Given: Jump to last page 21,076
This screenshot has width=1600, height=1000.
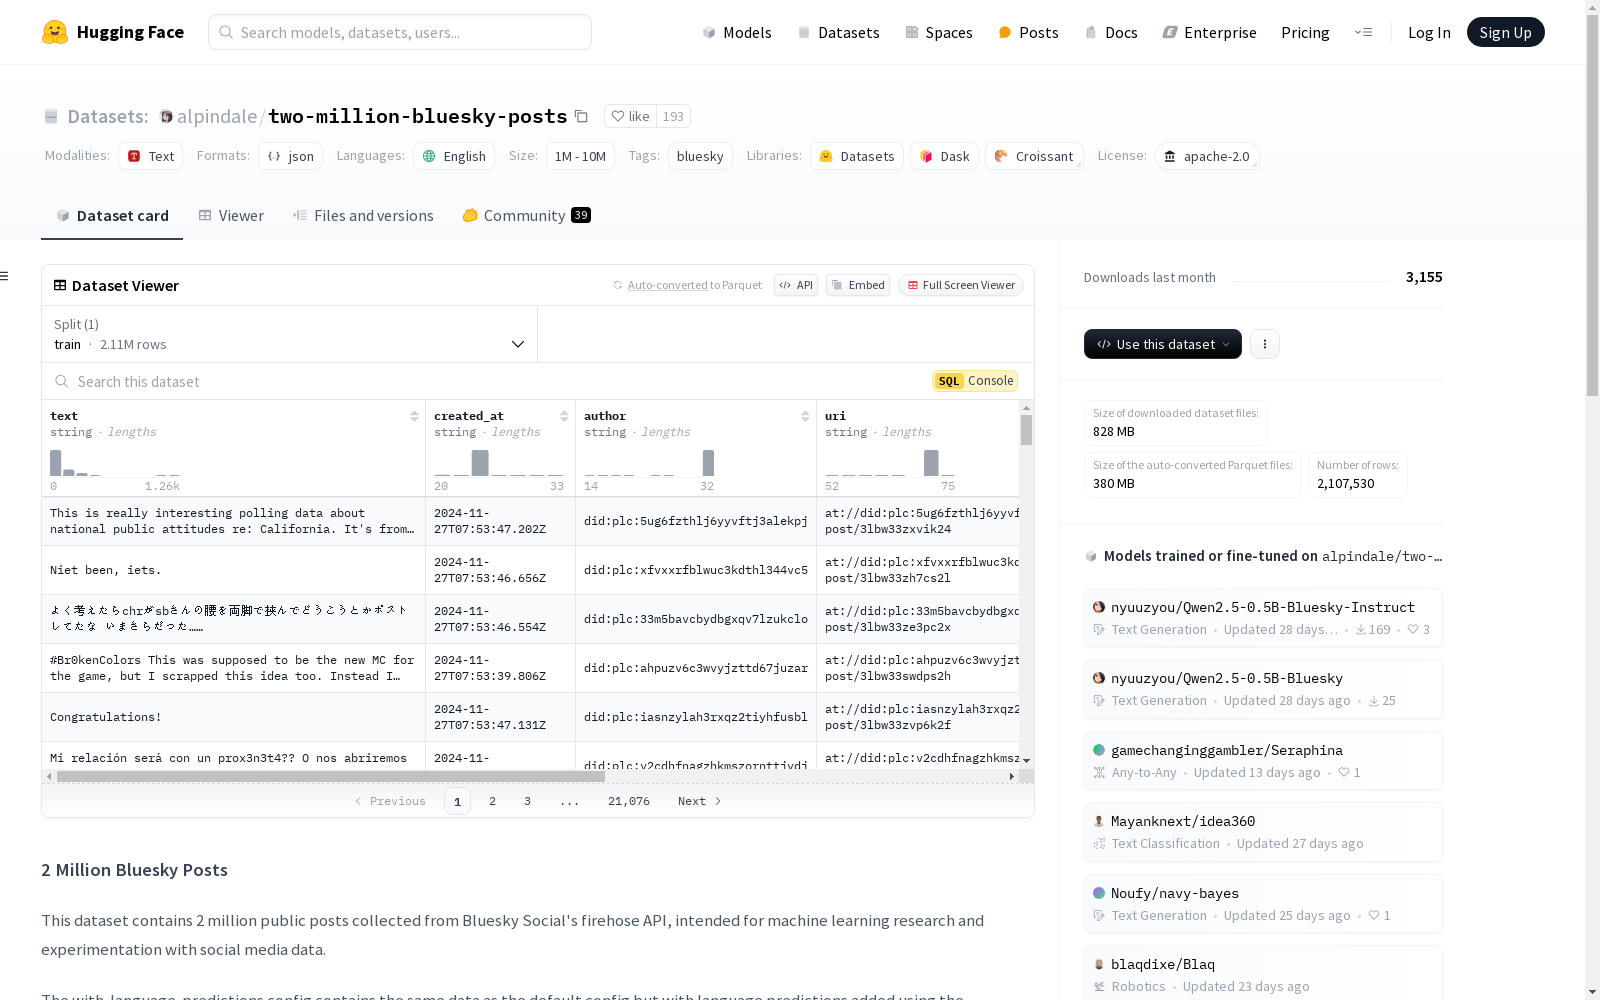Looking at the screenshot, I should 629,801.
